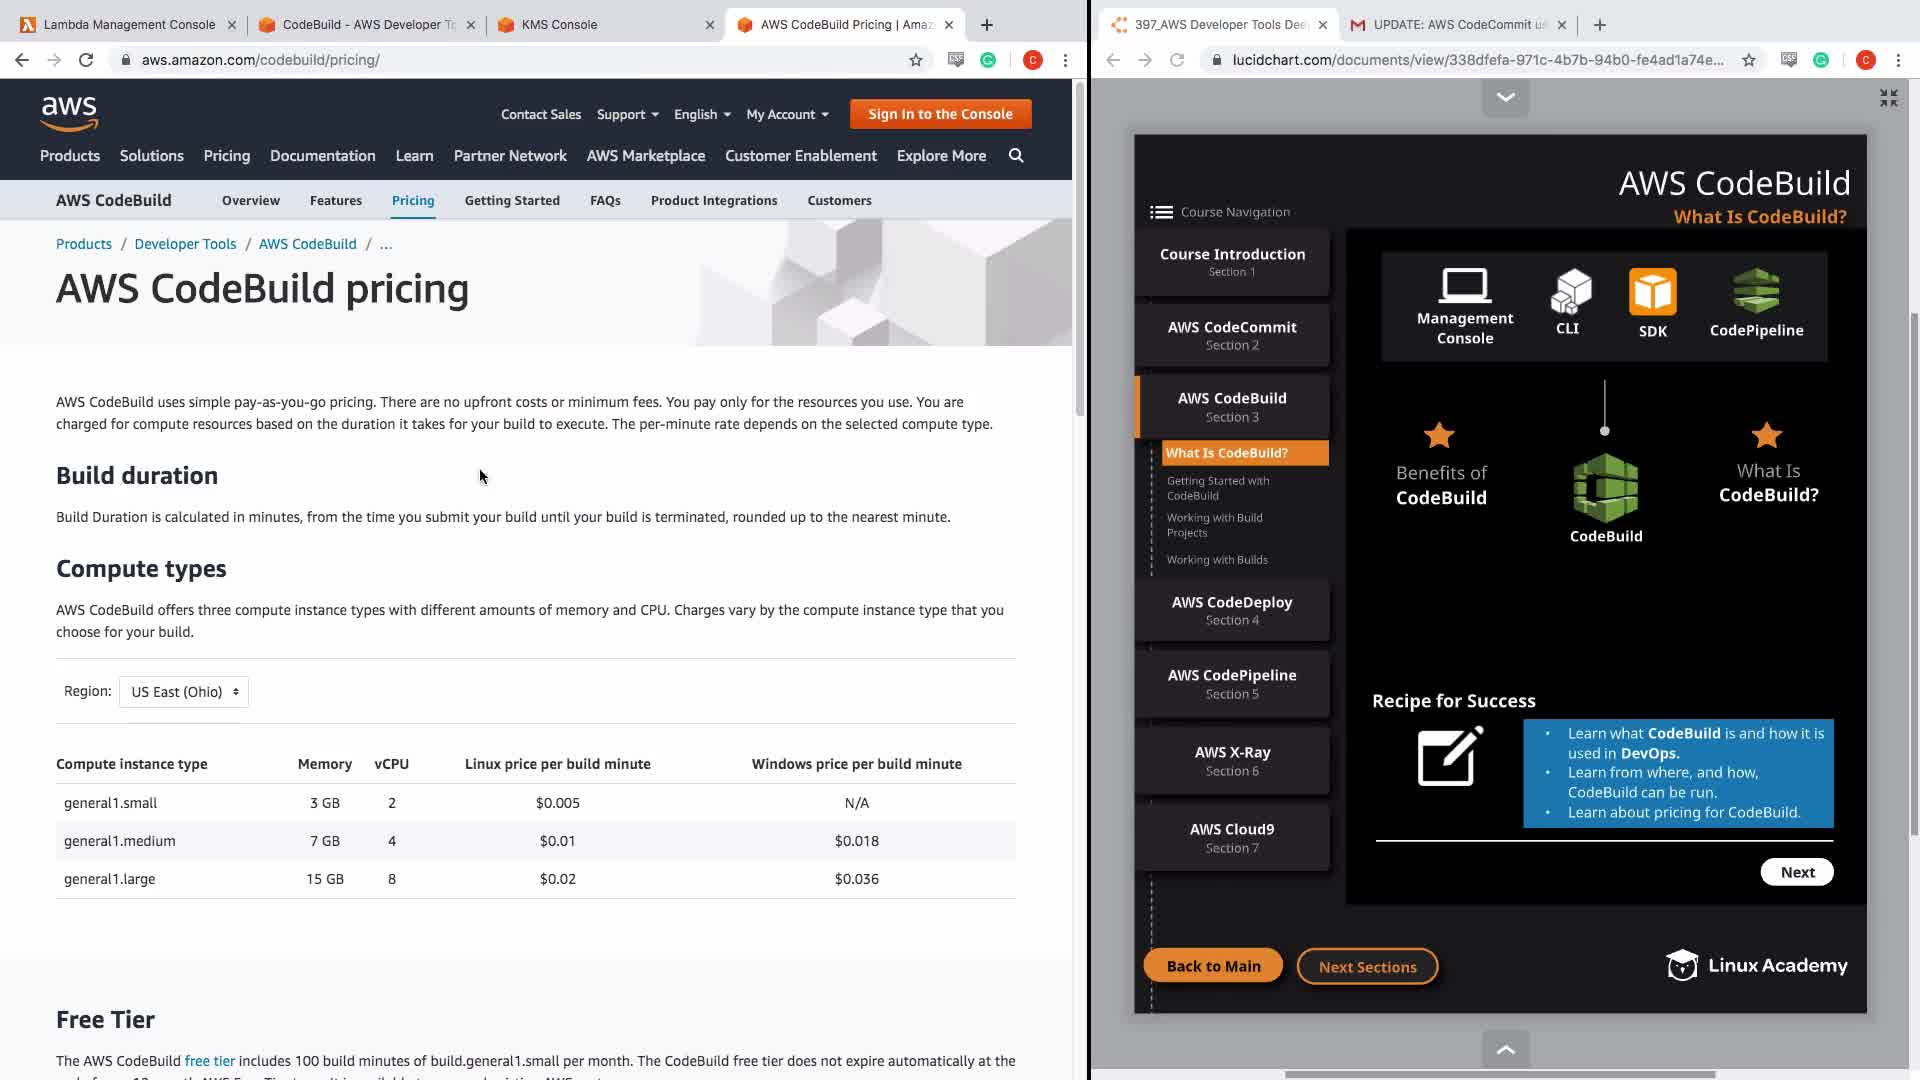Select the CodePipeline icon in the diagram
Screen dimensions: 1920x1080
pos(1756,291)
